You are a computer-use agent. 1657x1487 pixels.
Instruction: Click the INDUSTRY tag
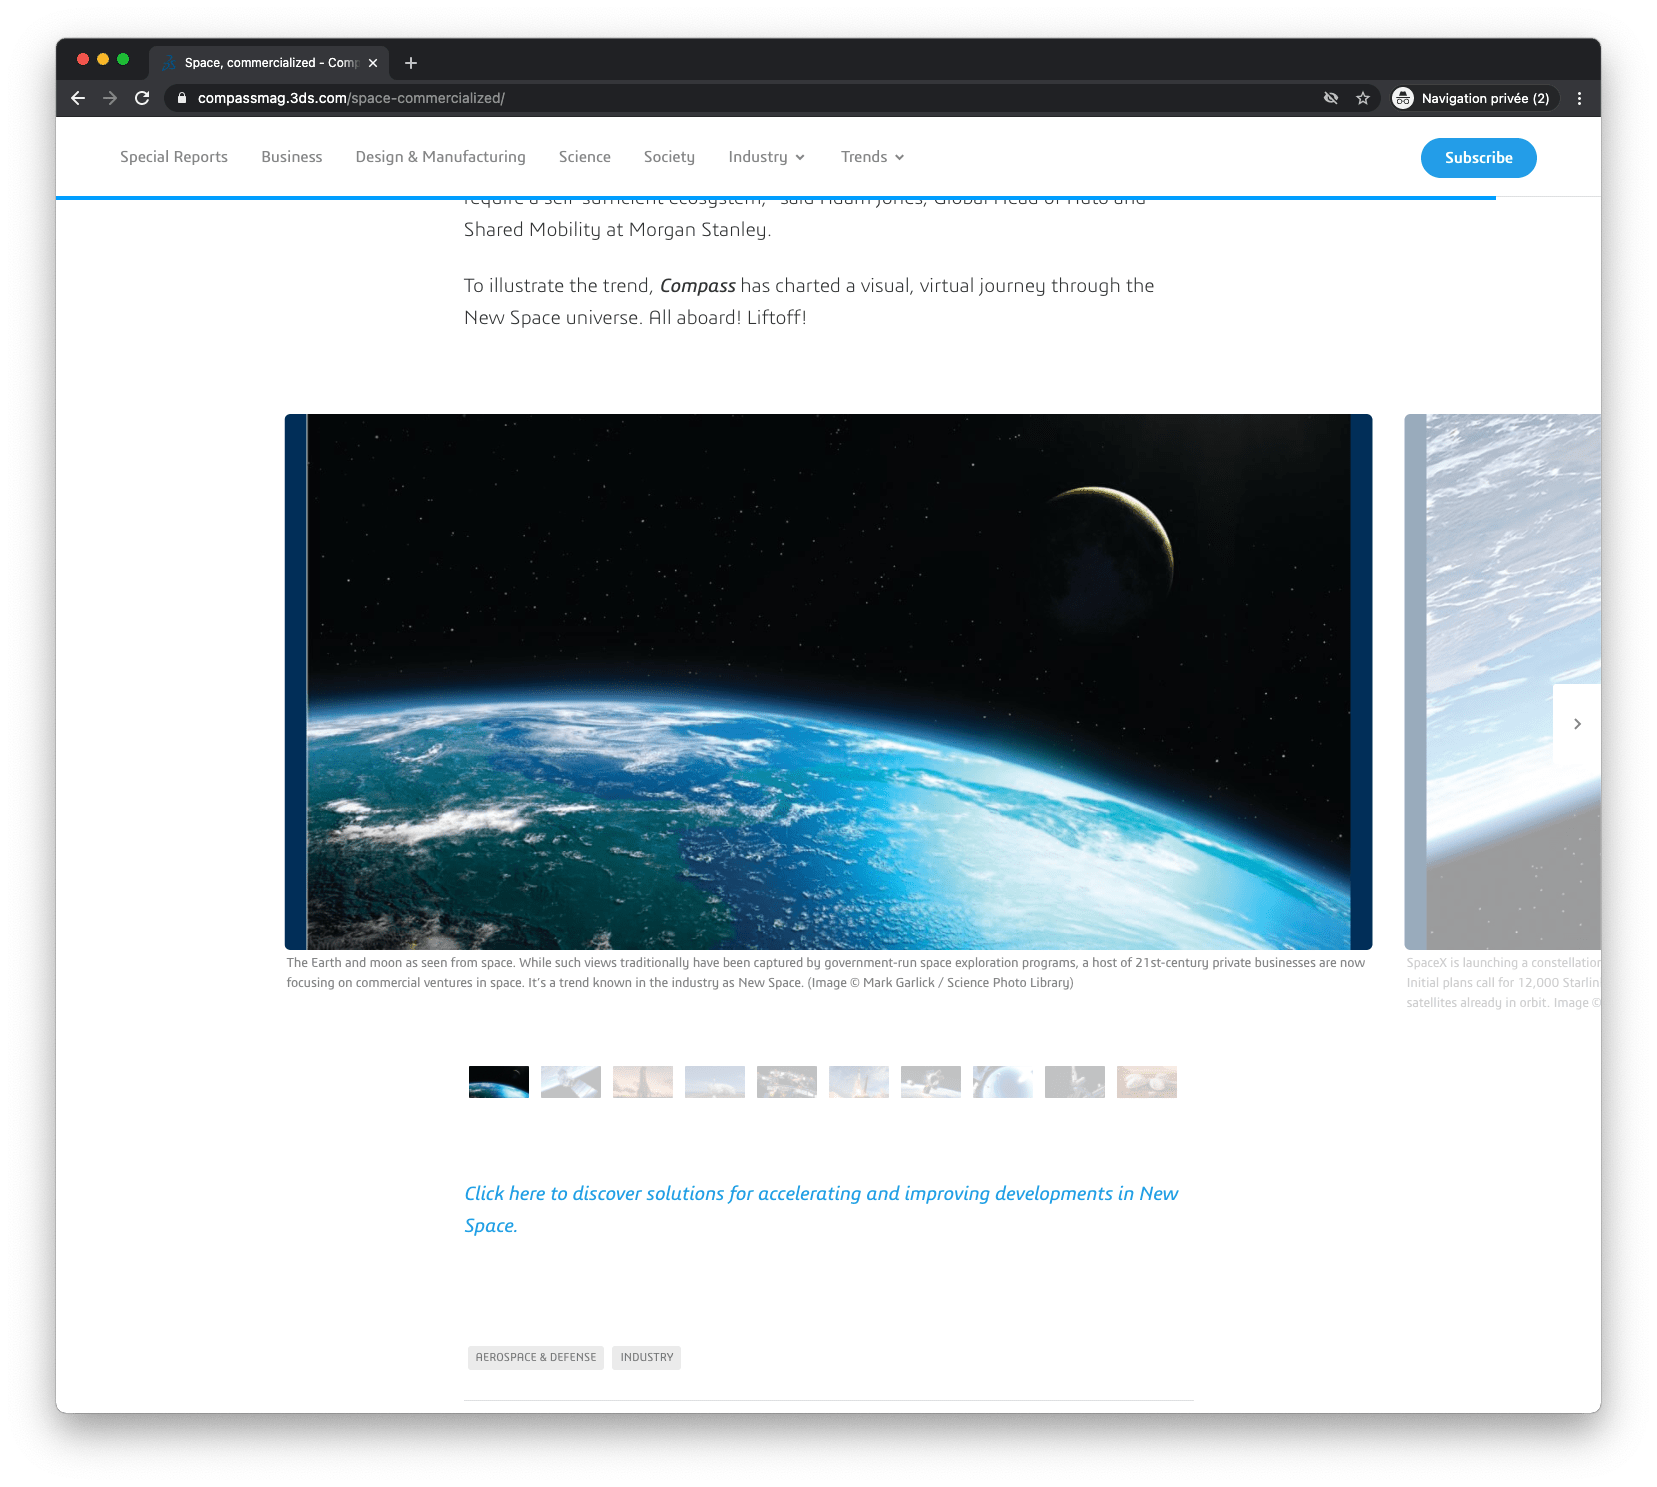point(646,1358)
